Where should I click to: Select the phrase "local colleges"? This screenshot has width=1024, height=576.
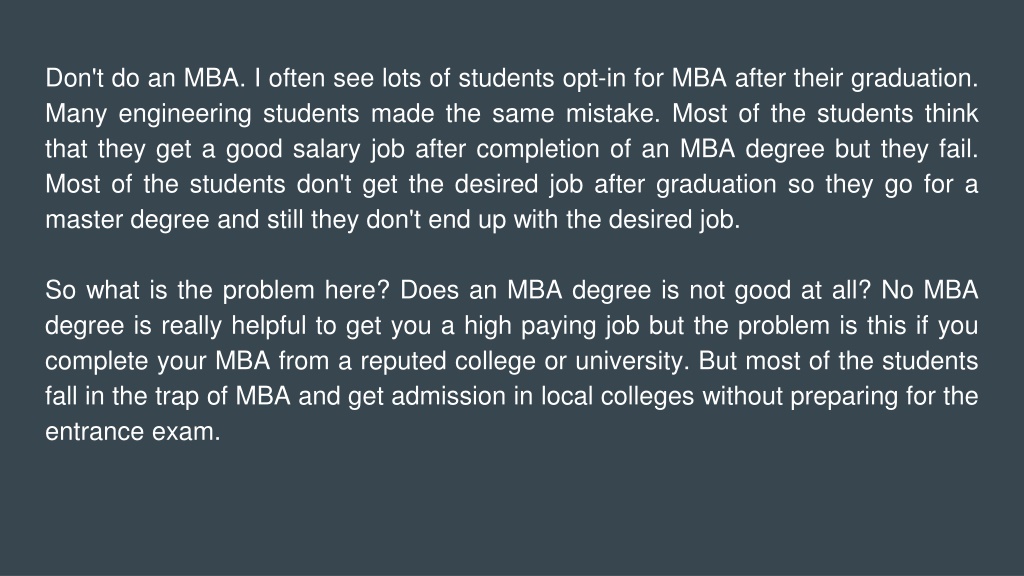[617, 396]
